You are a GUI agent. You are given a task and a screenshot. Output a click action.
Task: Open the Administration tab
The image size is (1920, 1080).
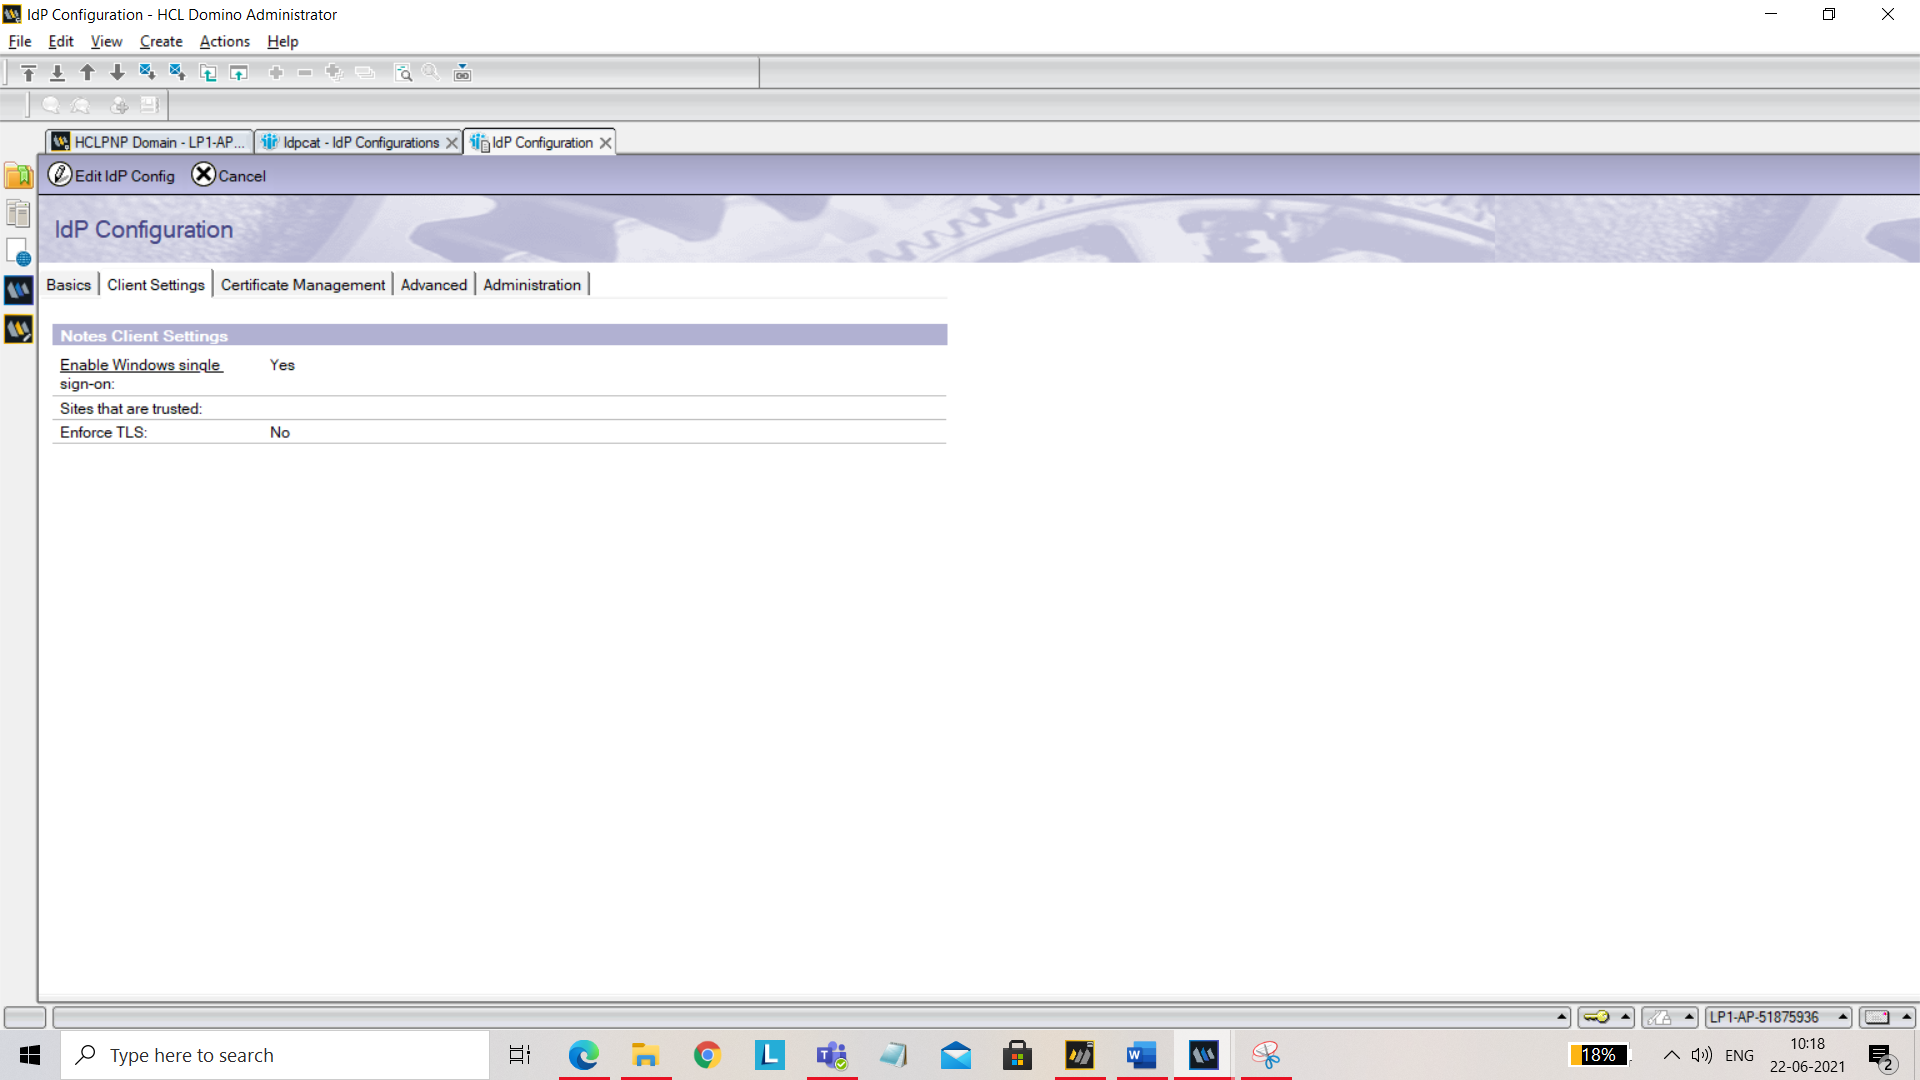(531, 284)
